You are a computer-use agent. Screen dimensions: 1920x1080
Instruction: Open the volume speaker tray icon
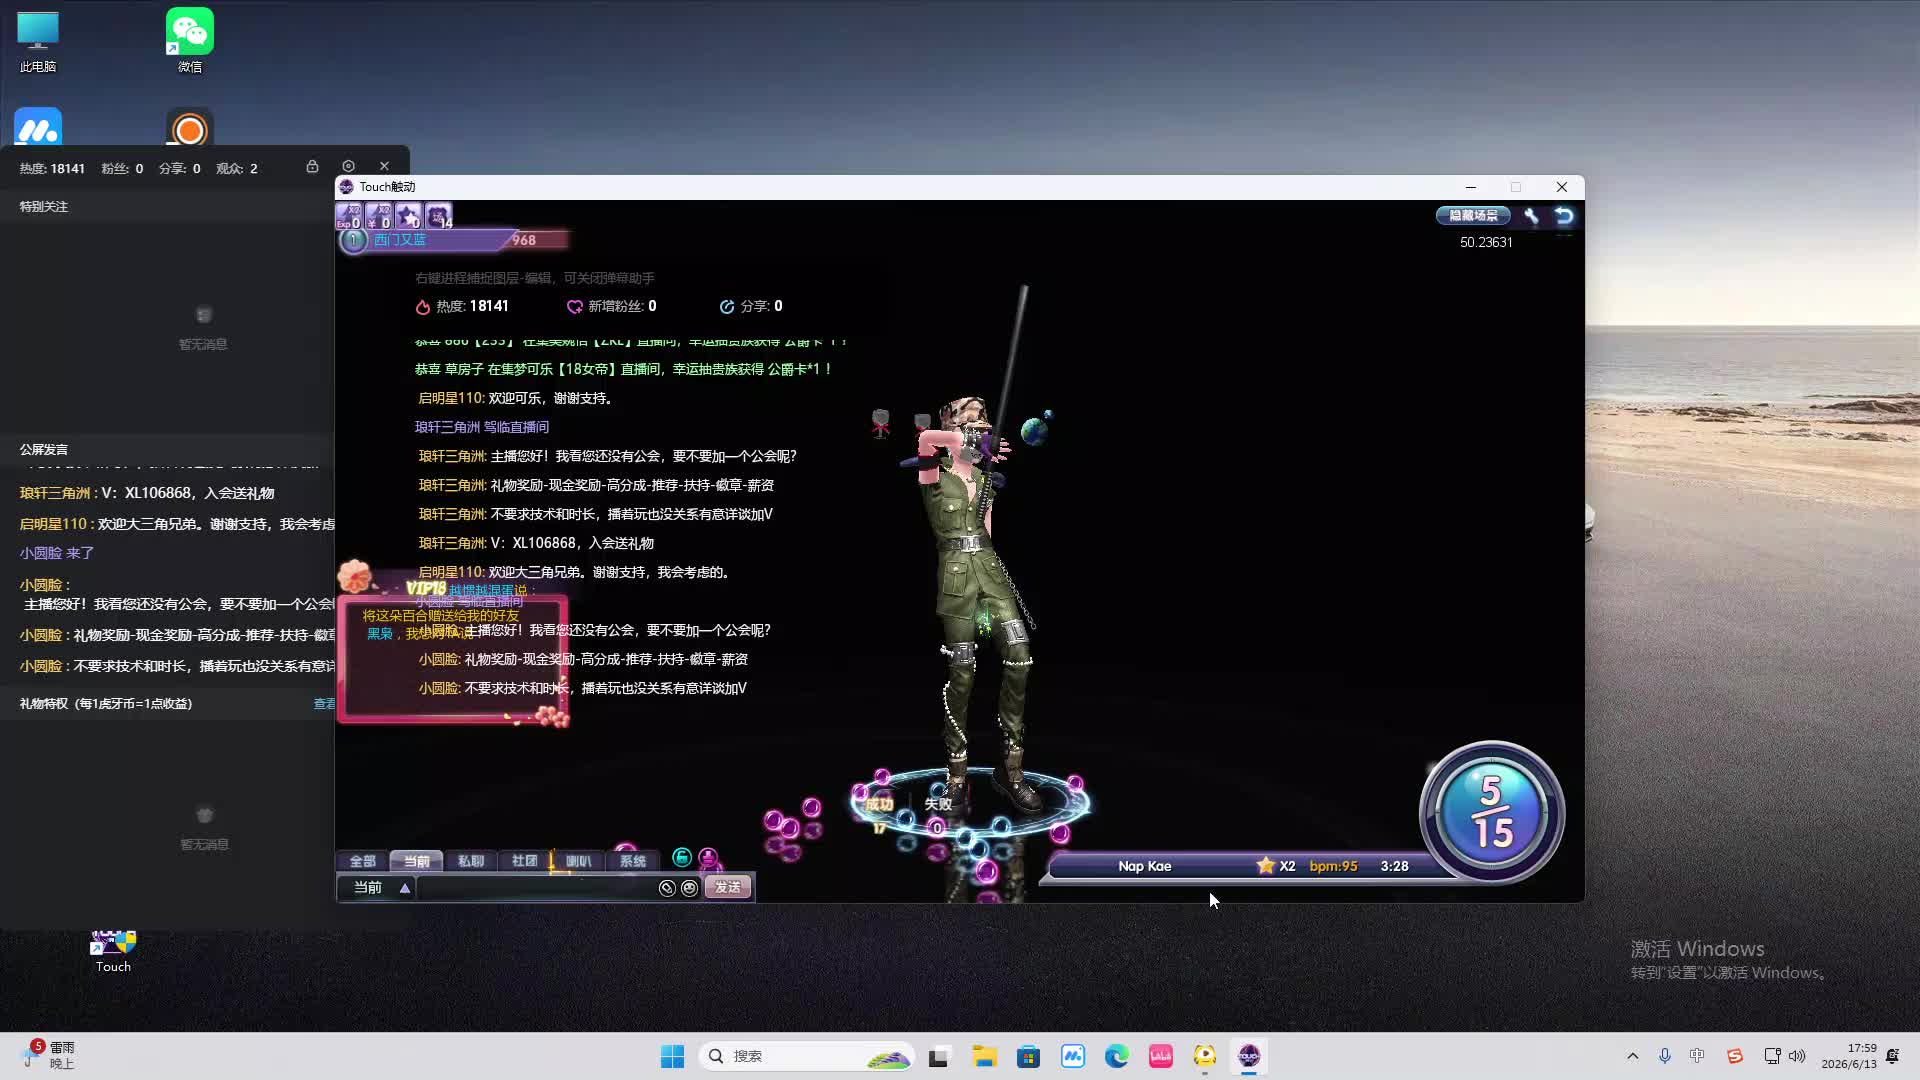[1797, 1056]
